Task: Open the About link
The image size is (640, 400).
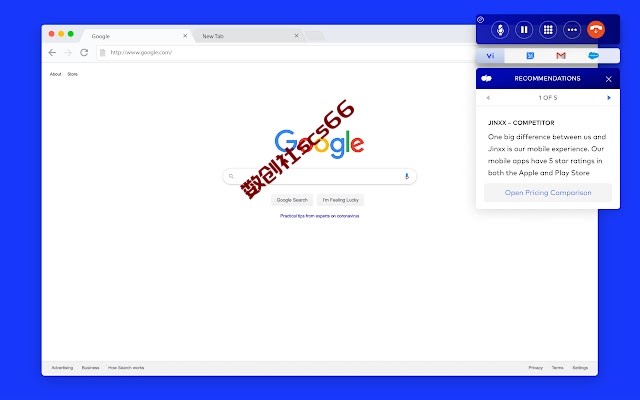Action: pos(56,74)
